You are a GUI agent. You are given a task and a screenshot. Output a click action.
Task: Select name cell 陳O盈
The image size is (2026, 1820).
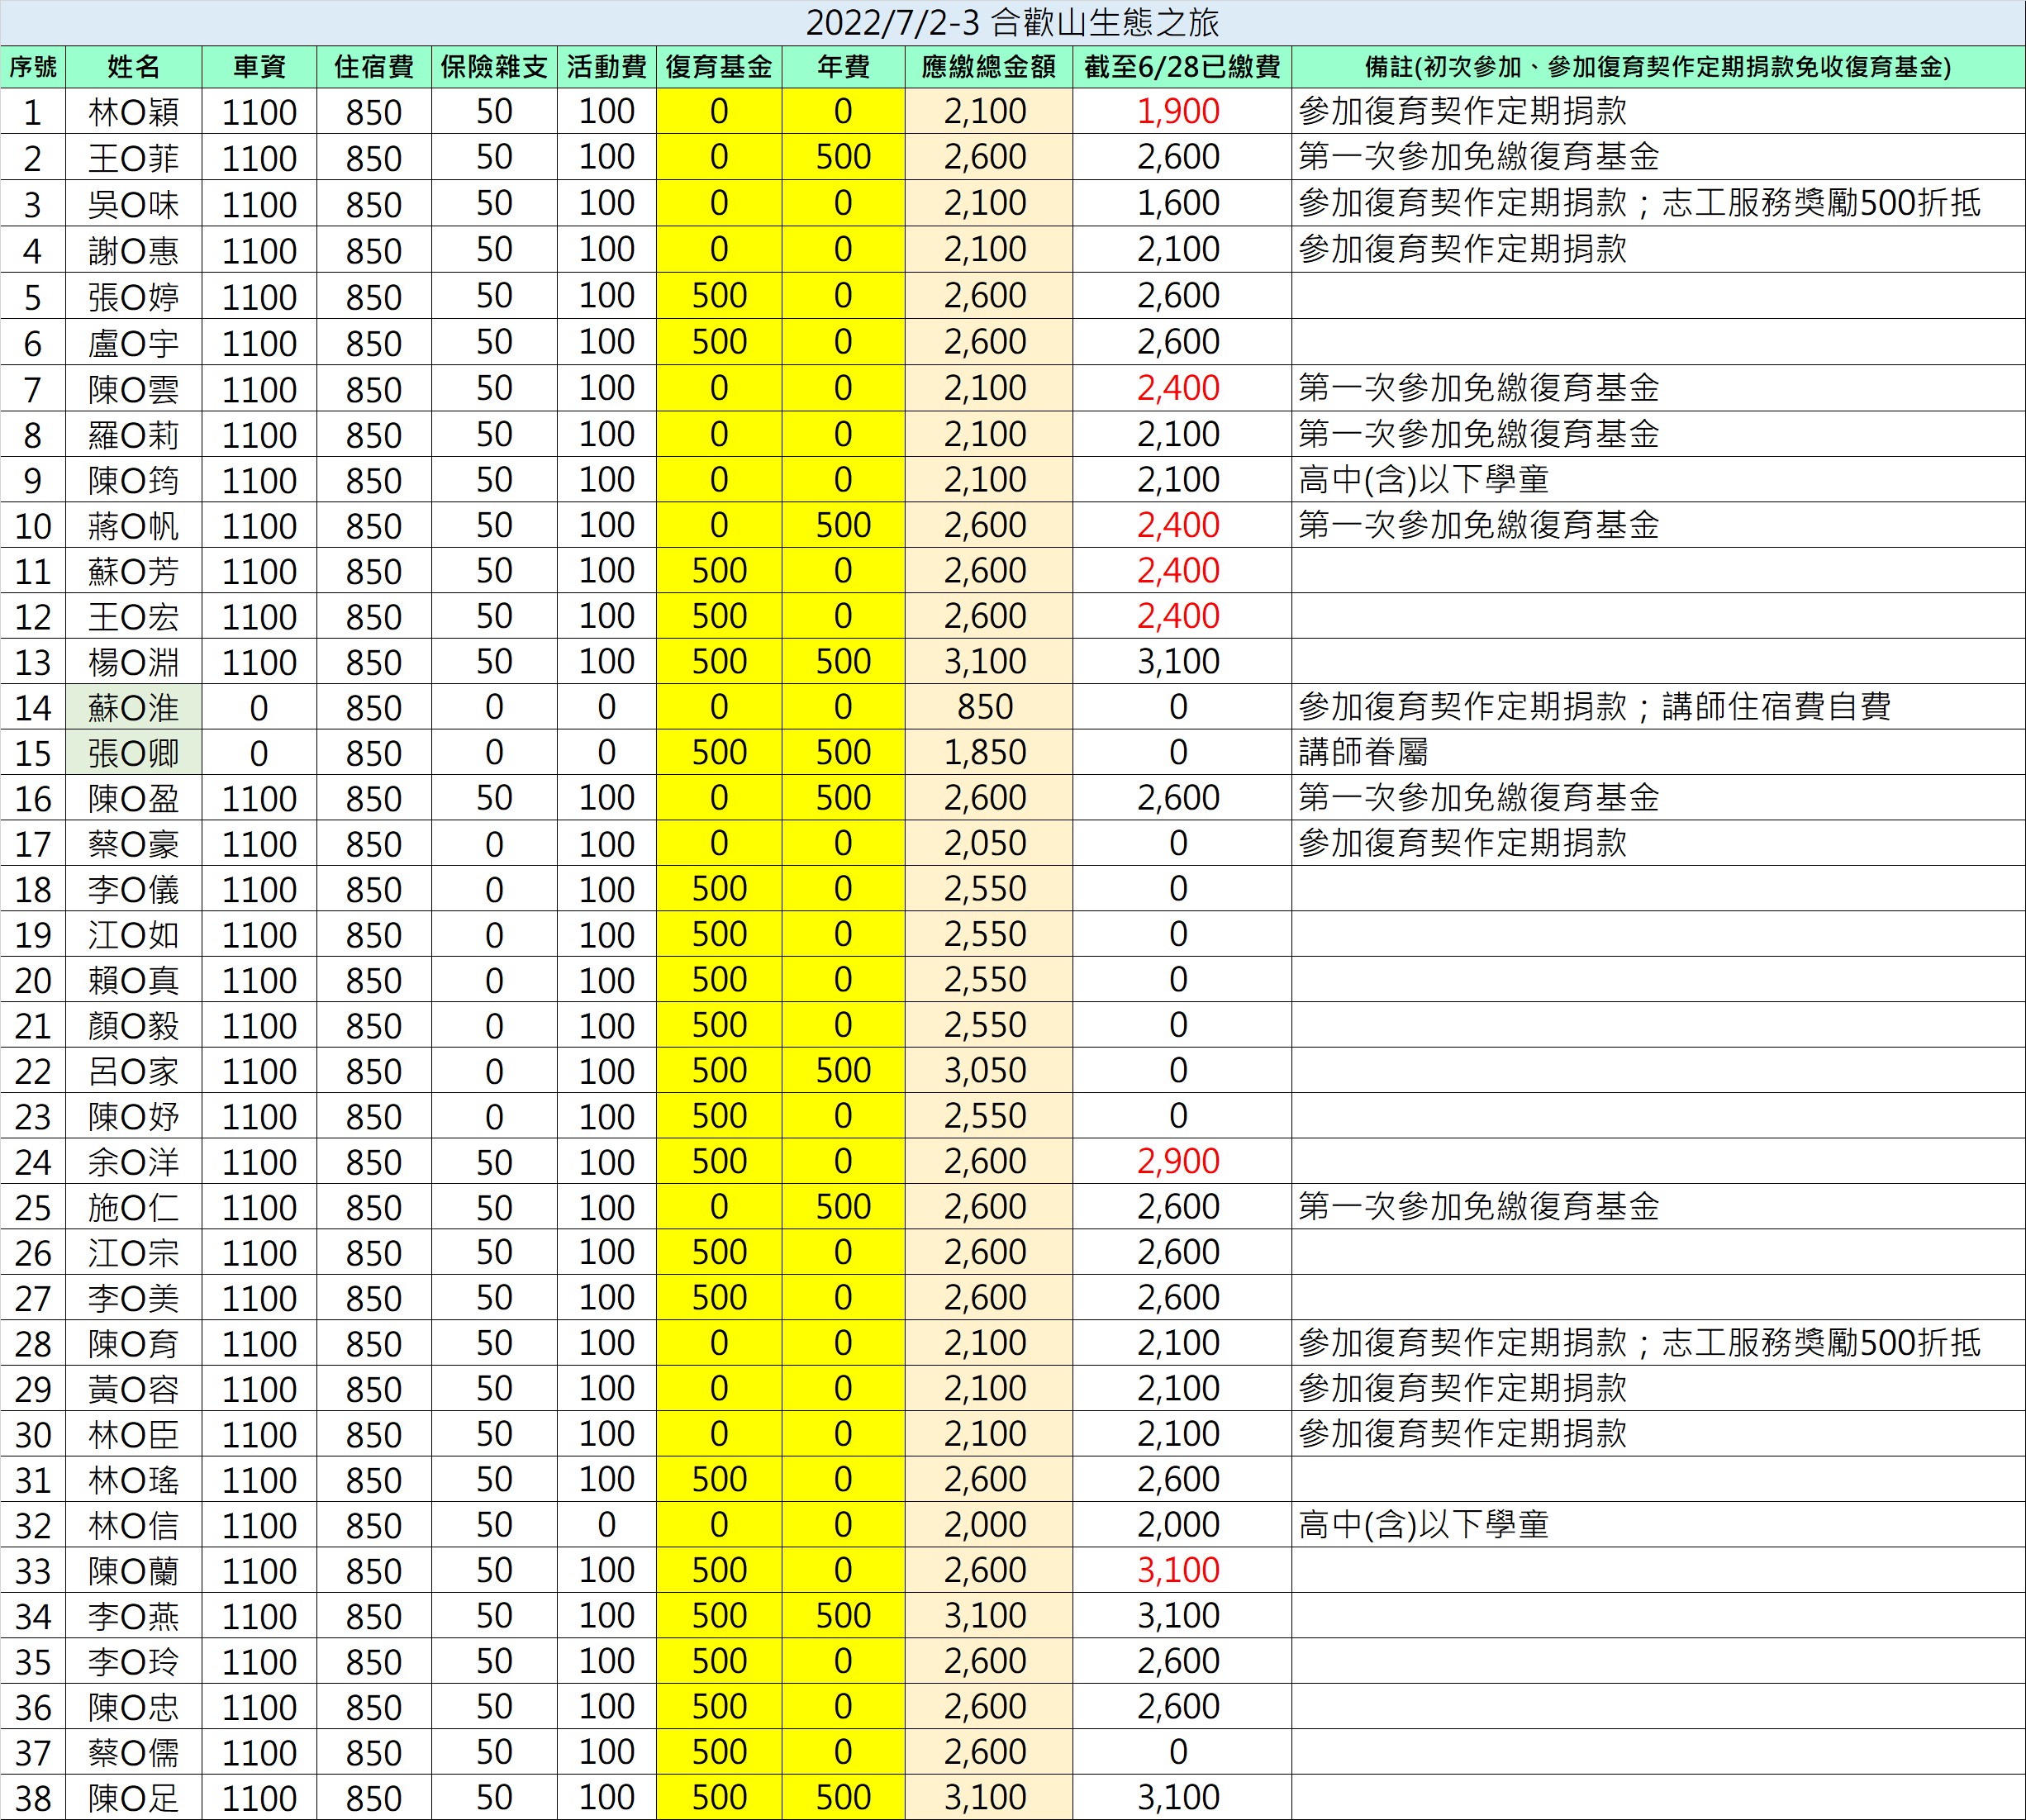134,798
